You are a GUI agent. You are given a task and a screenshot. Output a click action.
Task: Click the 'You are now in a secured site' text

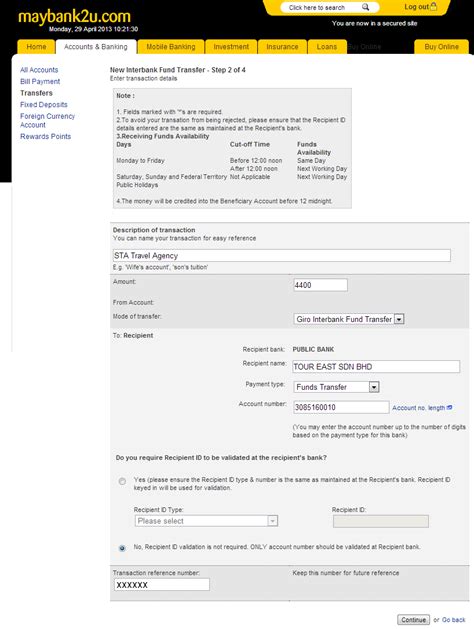(375, 24)
